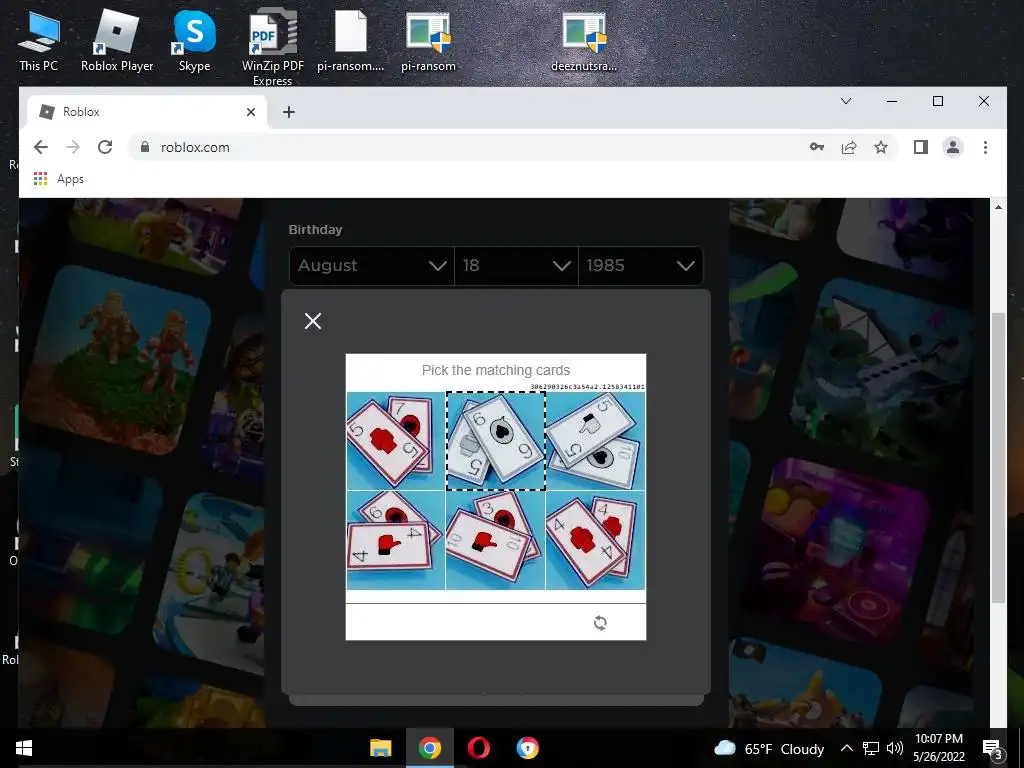Maximize the Chrome window
Viewport: 1024px width, 768px height.
[938, 101]
